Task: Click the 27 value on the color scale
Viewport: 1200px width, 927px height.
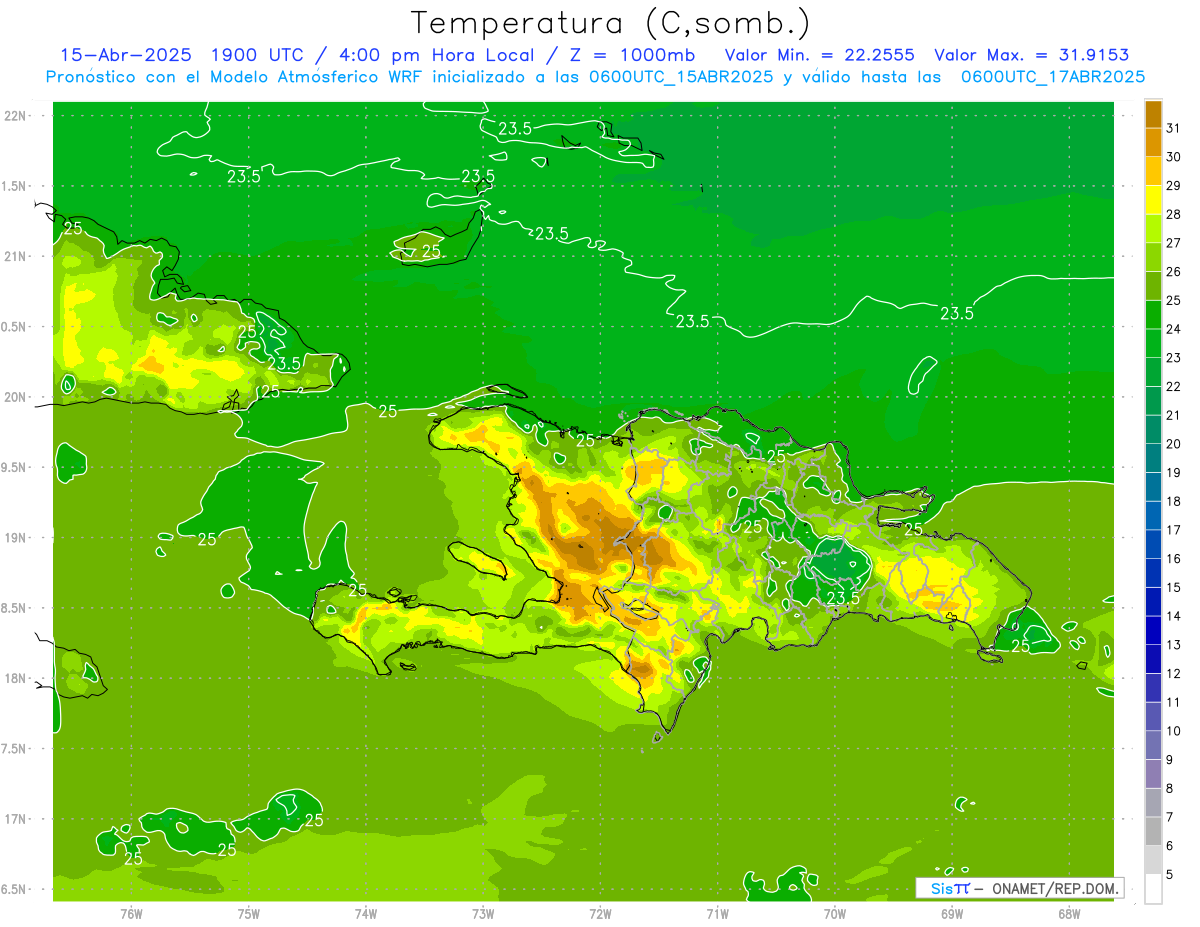Action: click(1174, 244)
